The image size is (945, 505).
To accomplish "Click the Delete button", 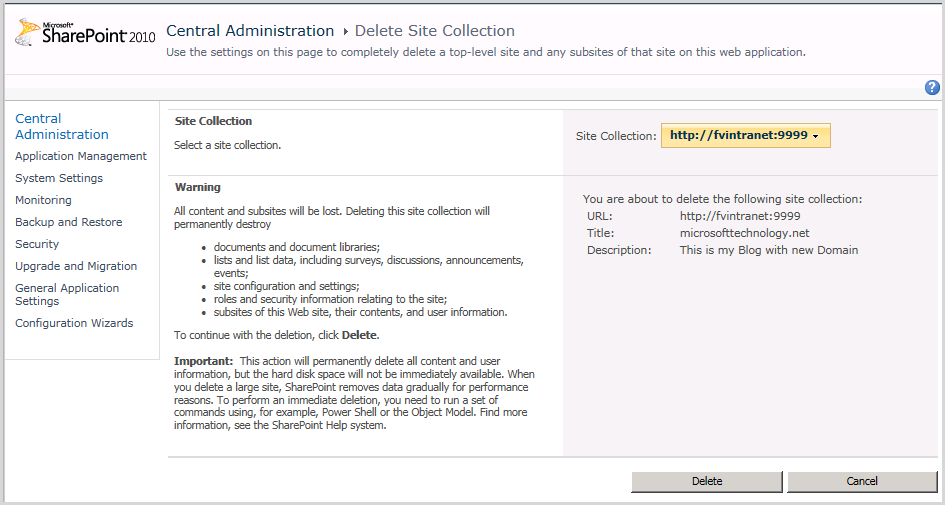I will pos(707,481).
